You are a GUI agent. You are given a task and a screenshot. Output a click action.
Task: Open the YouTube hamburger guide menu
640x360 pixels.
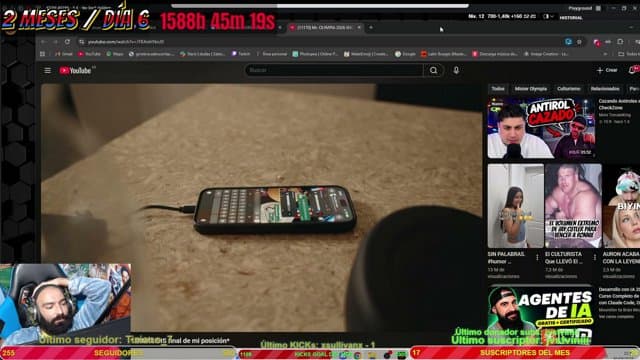tap(47, 71)
